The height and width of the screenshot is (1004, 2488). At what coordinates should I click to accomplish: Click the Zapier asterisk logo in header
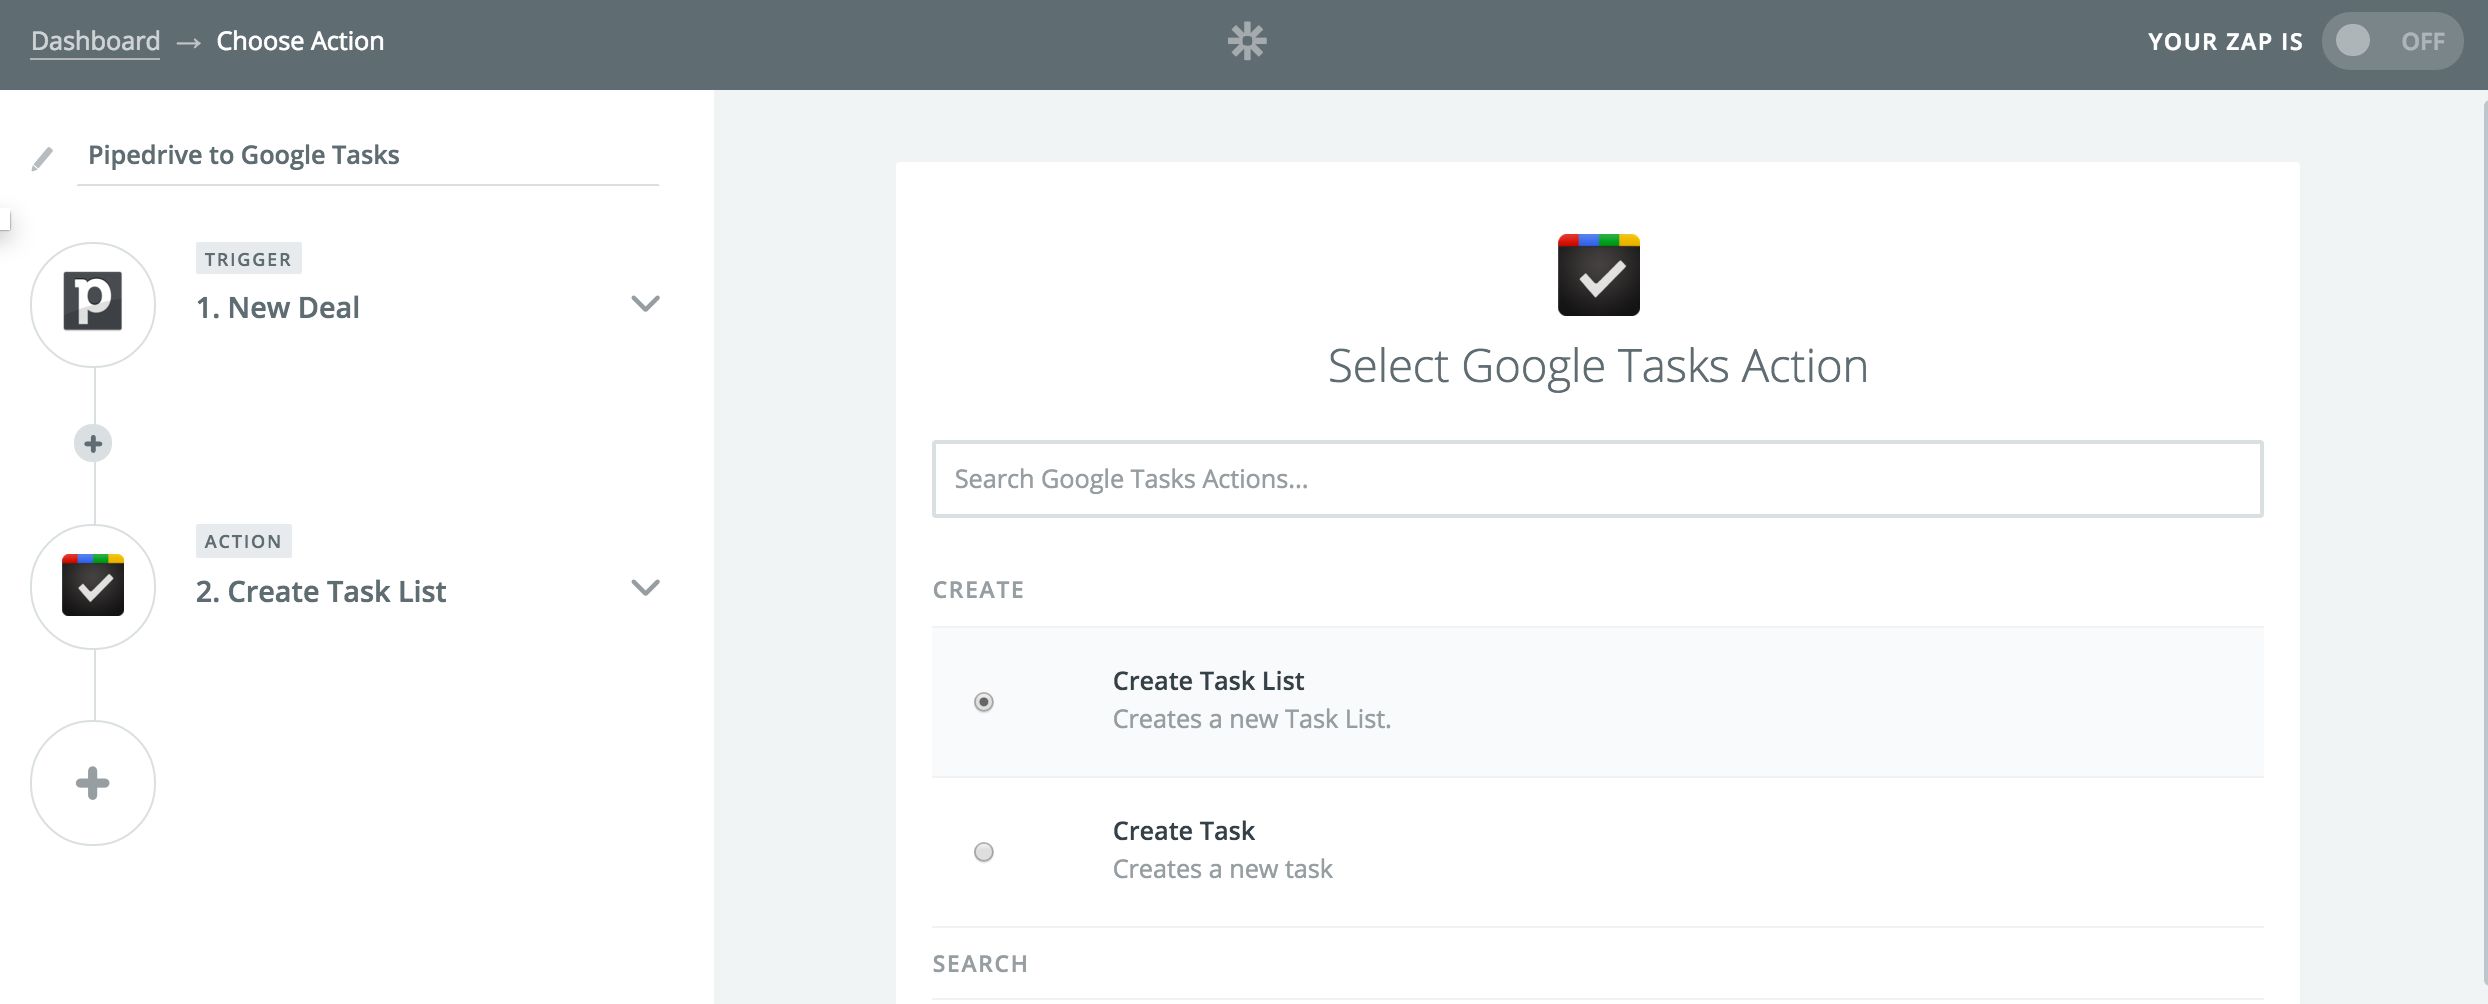[x=1247, y=41]
